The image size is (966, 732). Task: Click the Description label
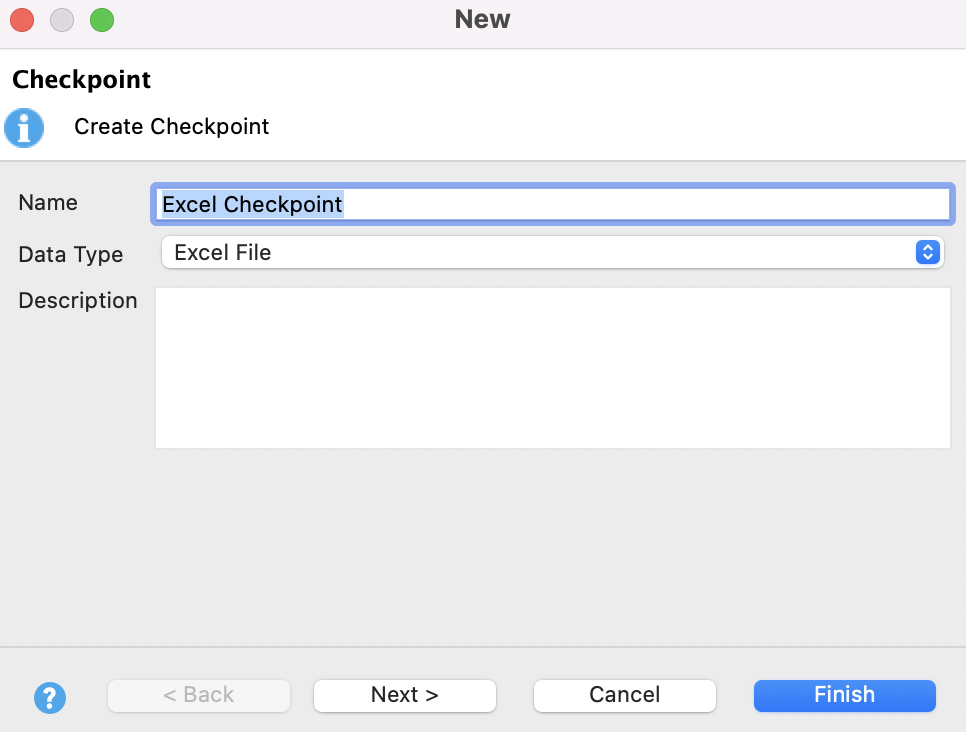[78, 301]
